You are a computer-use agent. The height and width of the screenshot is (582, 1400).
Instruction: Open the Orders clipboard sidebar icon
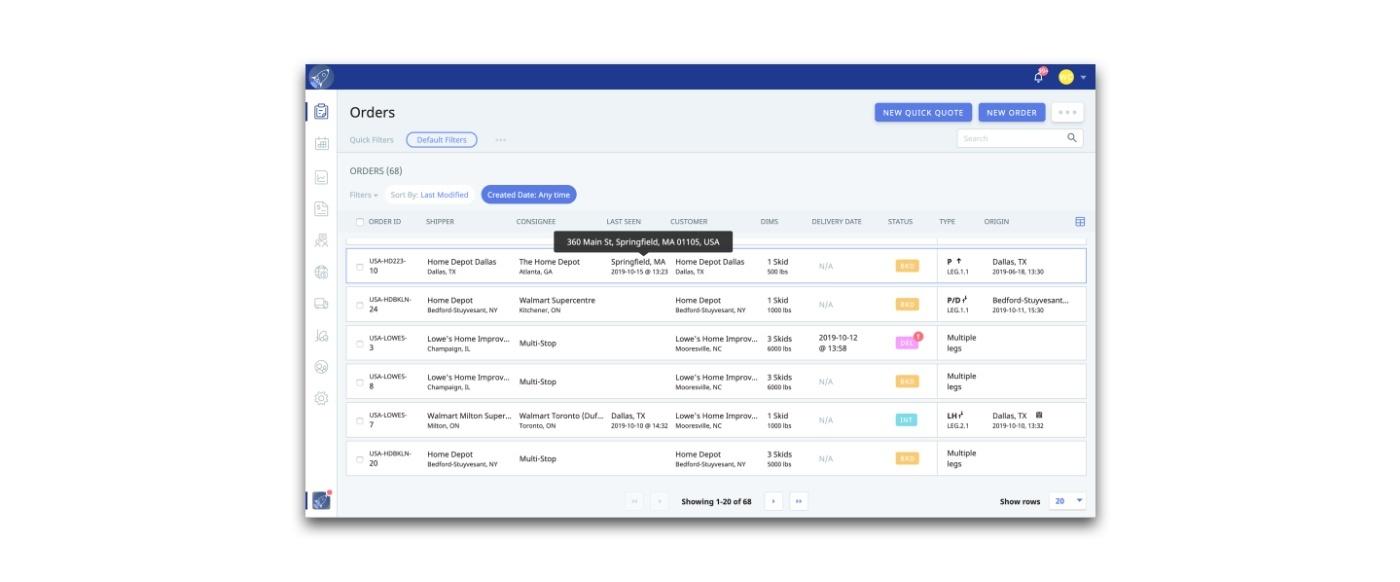click(321, 111)
